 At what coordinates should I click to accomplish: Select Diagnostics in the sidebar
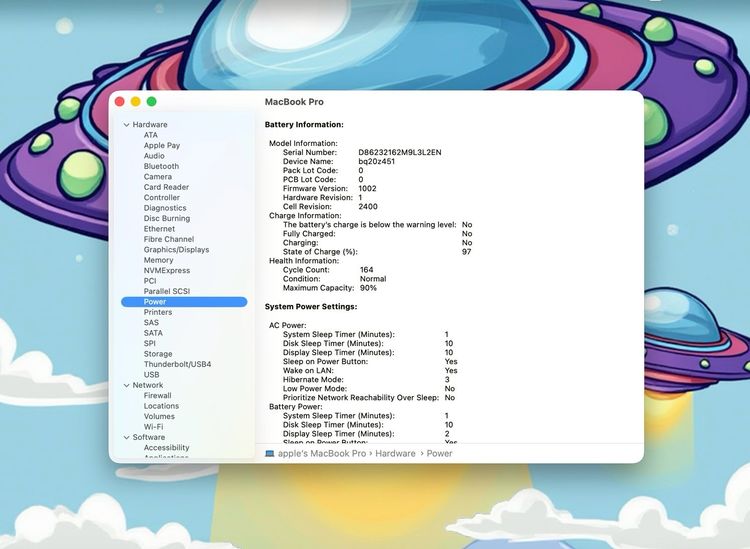[x=165, y=208]
